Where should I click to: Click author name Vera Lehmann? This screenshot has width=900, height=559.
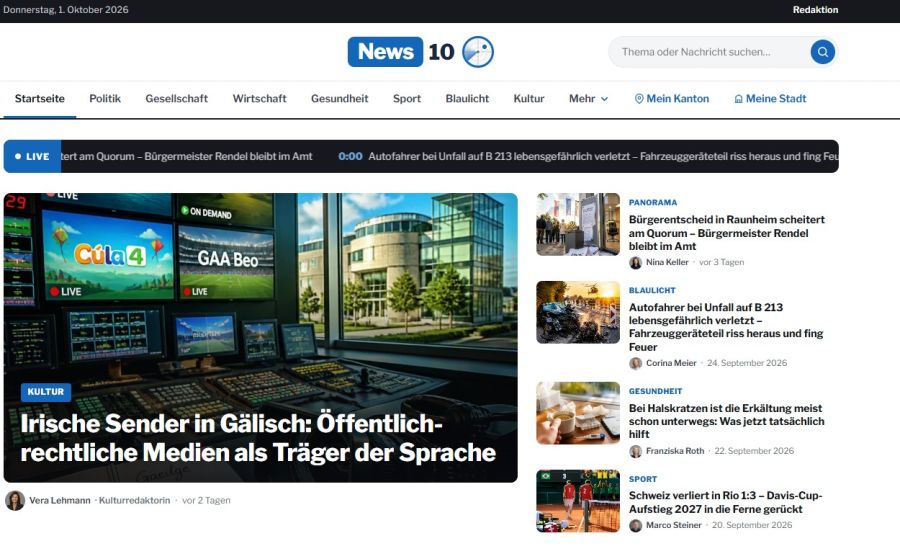click(60, 500)
